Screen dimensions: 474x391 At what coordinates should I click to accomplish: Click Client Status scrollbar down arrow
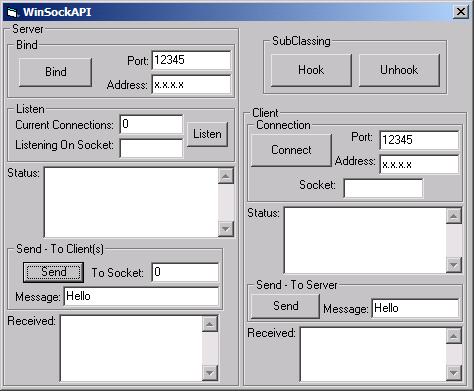click(454, 265)
